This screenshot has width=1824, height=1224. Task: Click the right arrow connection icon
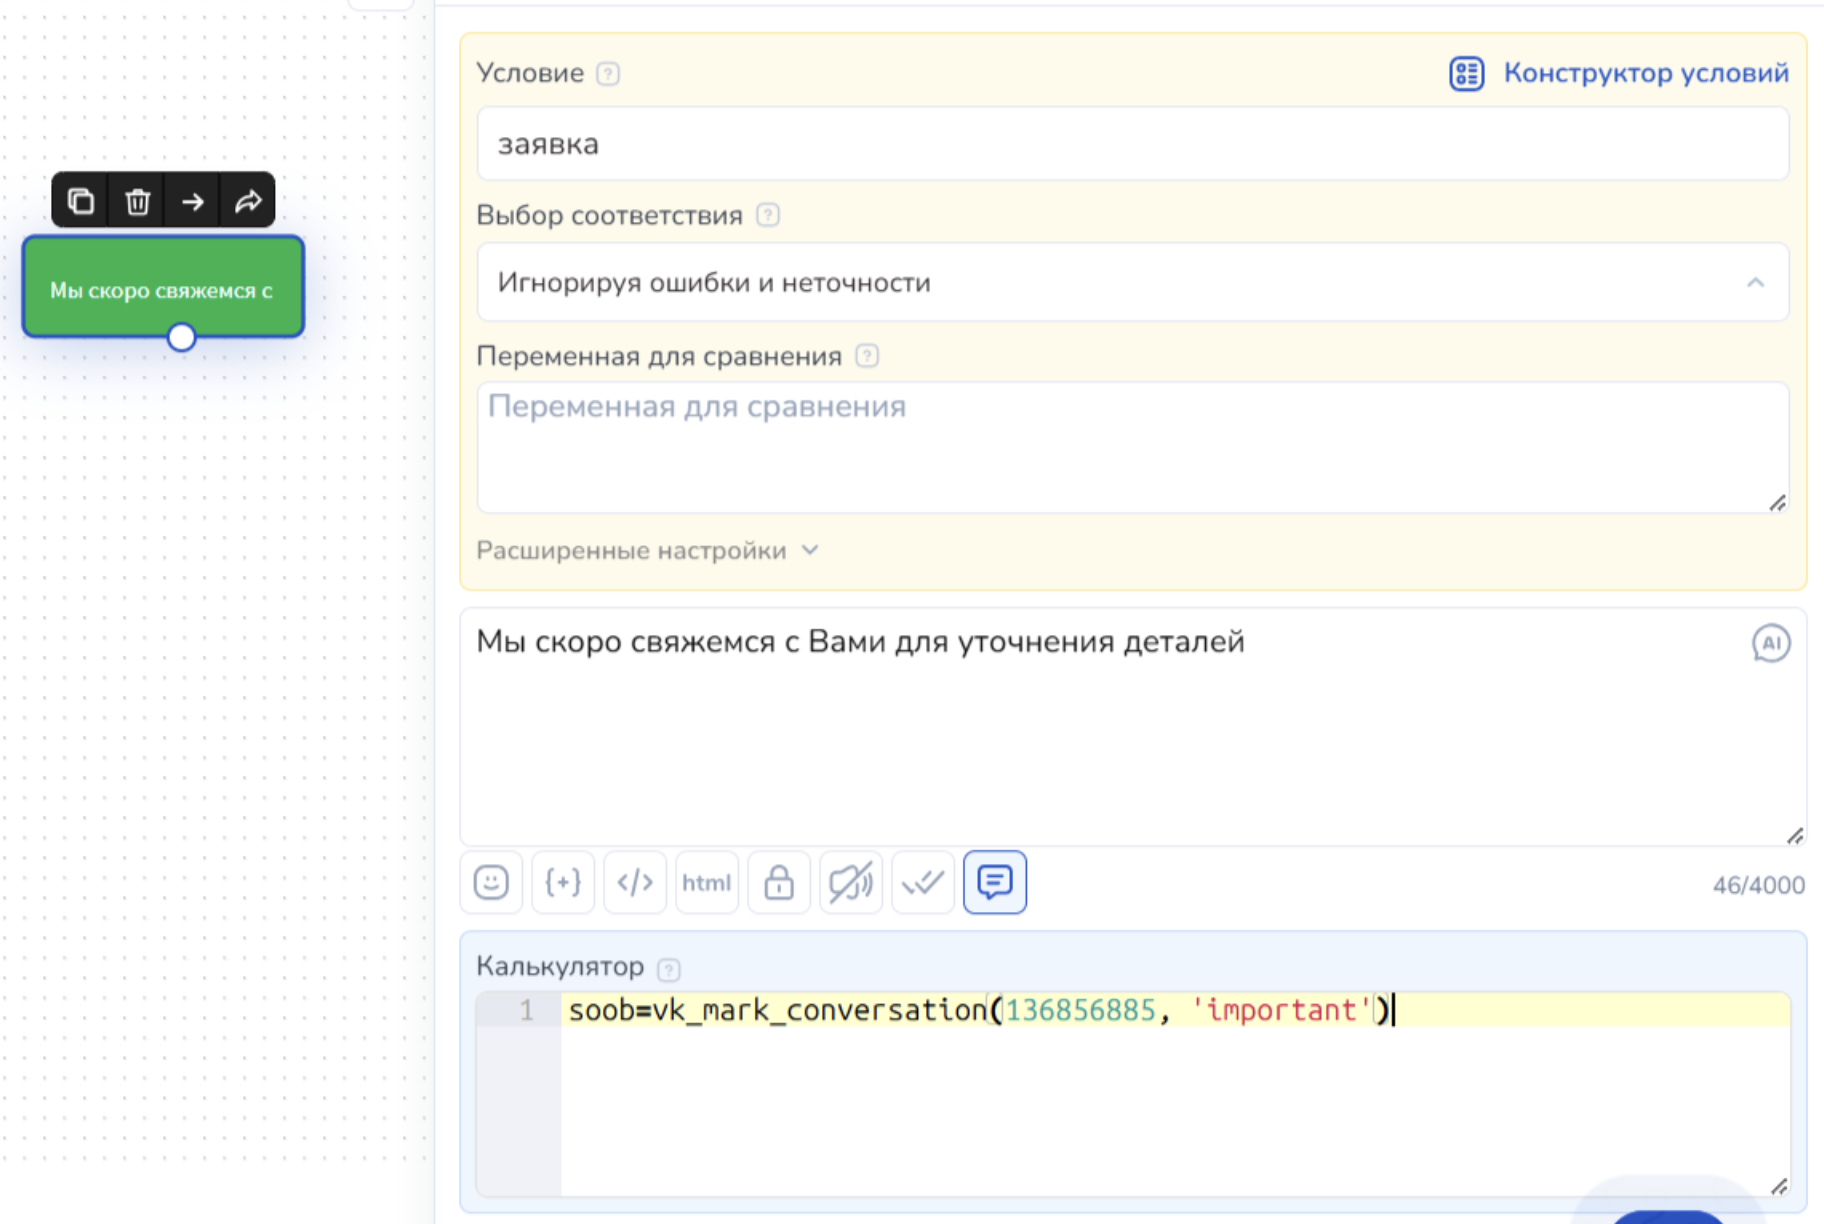point(193,201)
